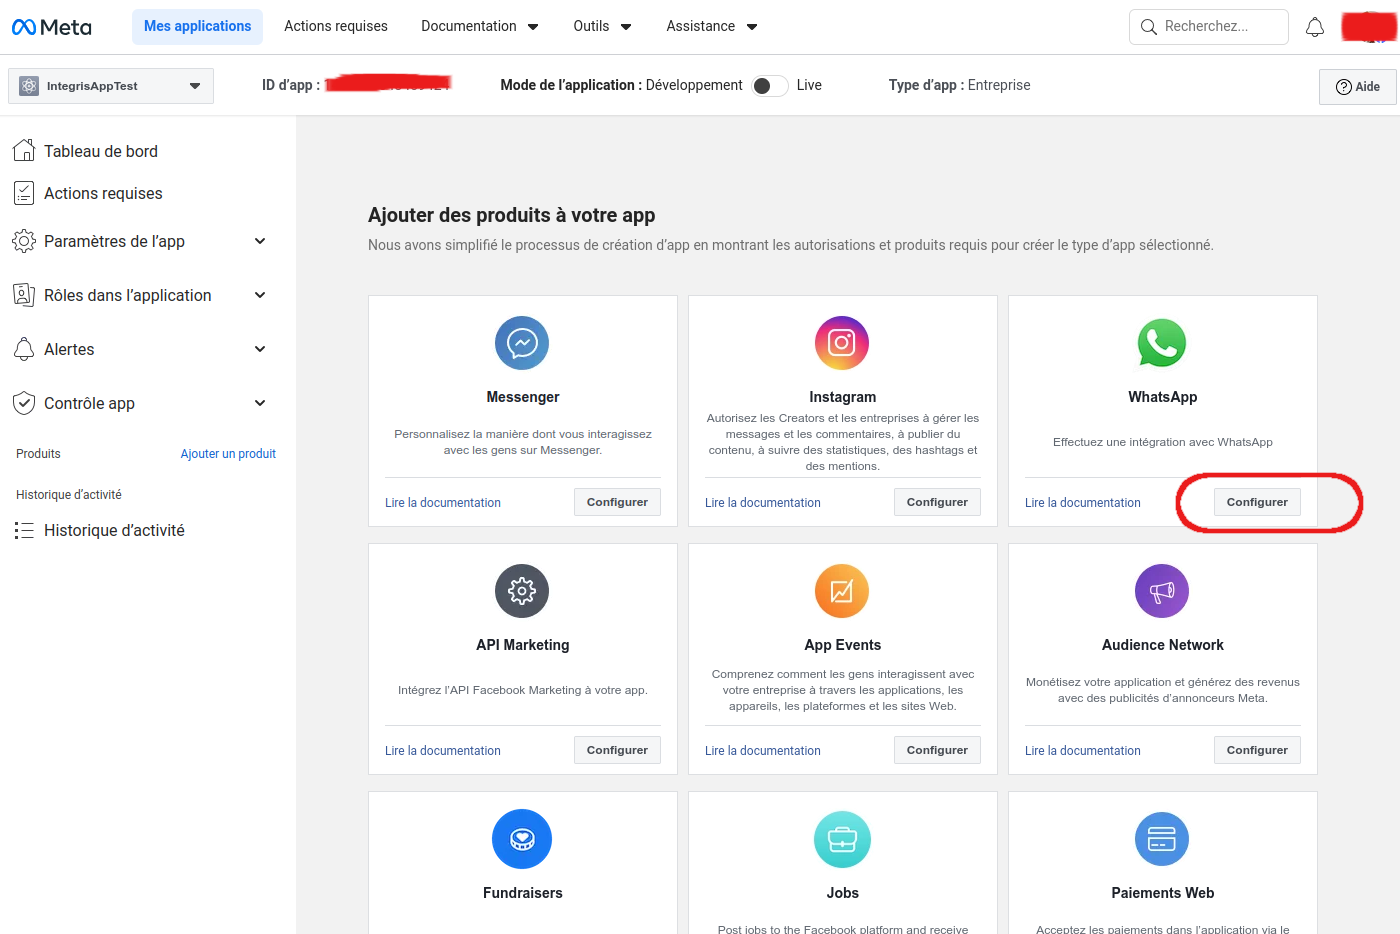Click the Jobs card title
1400x934 pixels.
click(x=842, y=893)
